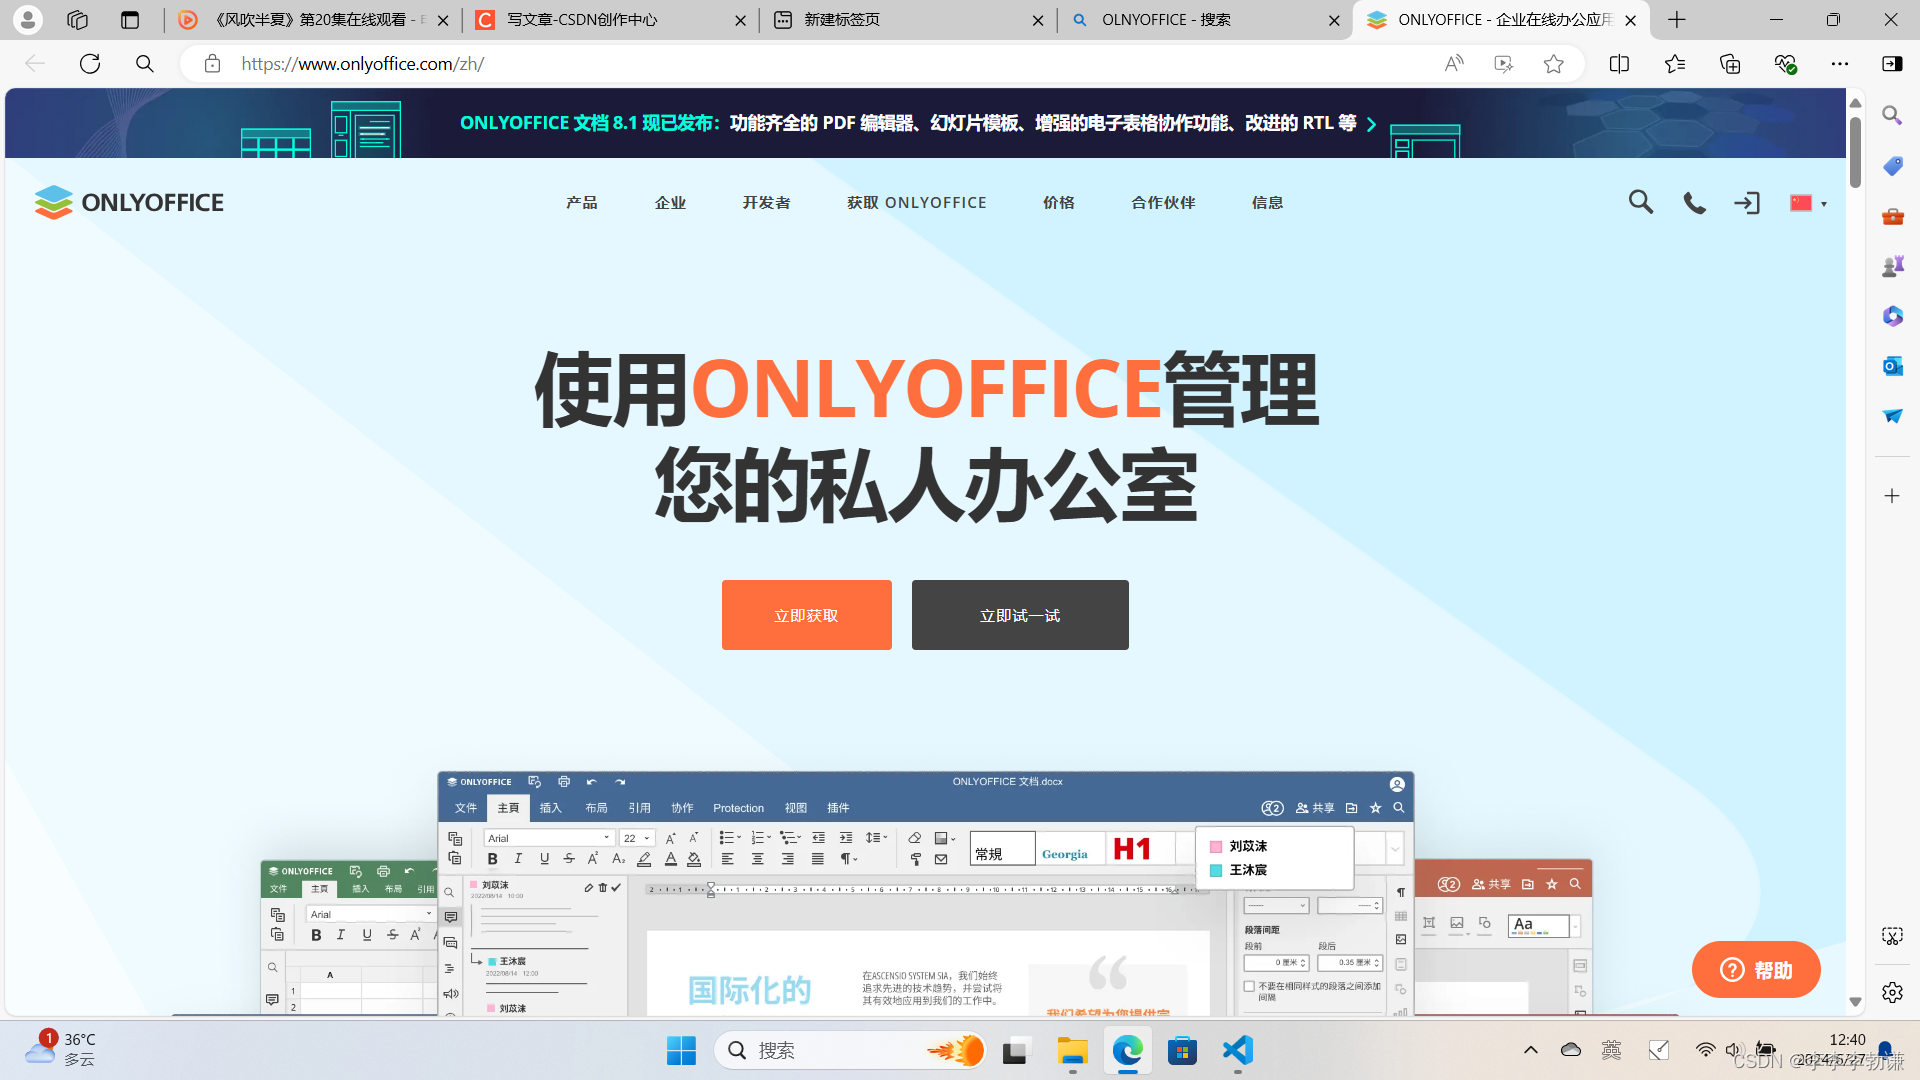Click the 立即试一试 button

tap(1020, 615)
